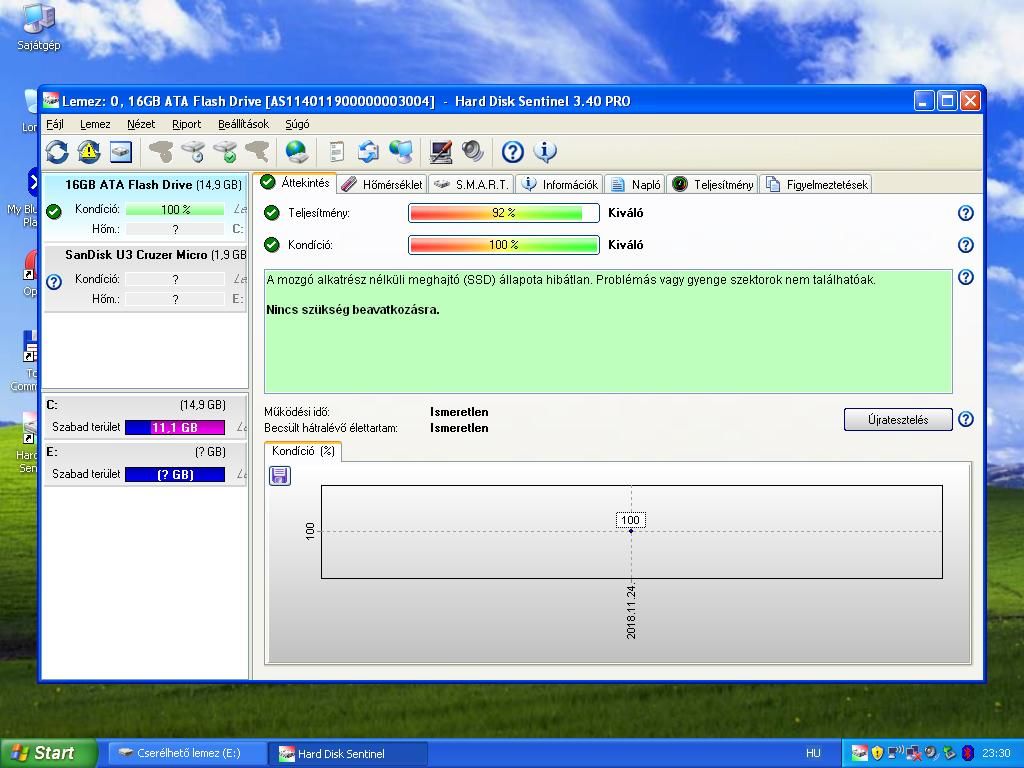Click the yellow security shield tray icon

[x=878, y=753]
